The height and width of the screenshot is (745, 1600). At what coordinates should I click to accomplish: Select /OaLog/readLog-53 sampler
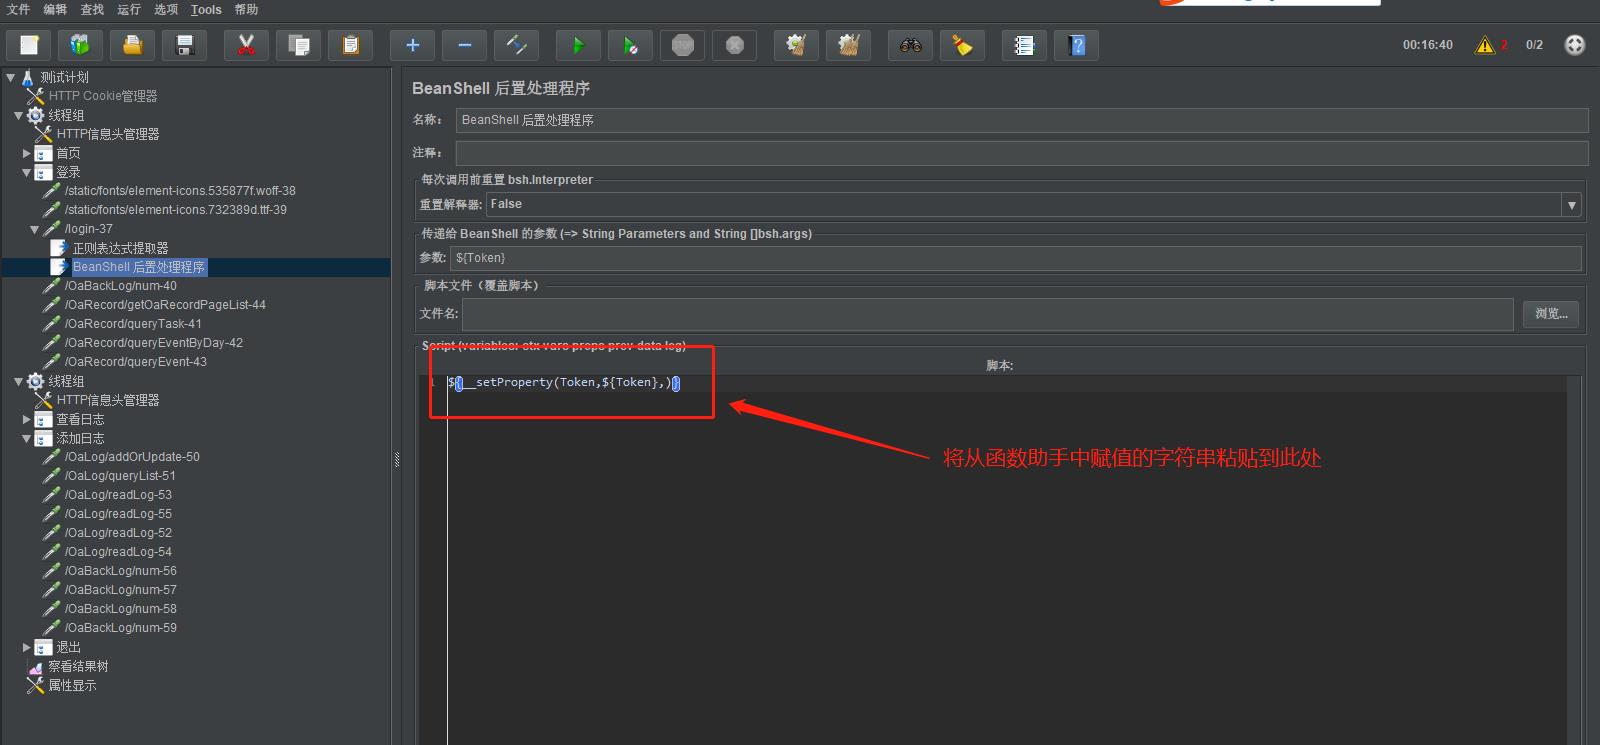click(118, 495)
